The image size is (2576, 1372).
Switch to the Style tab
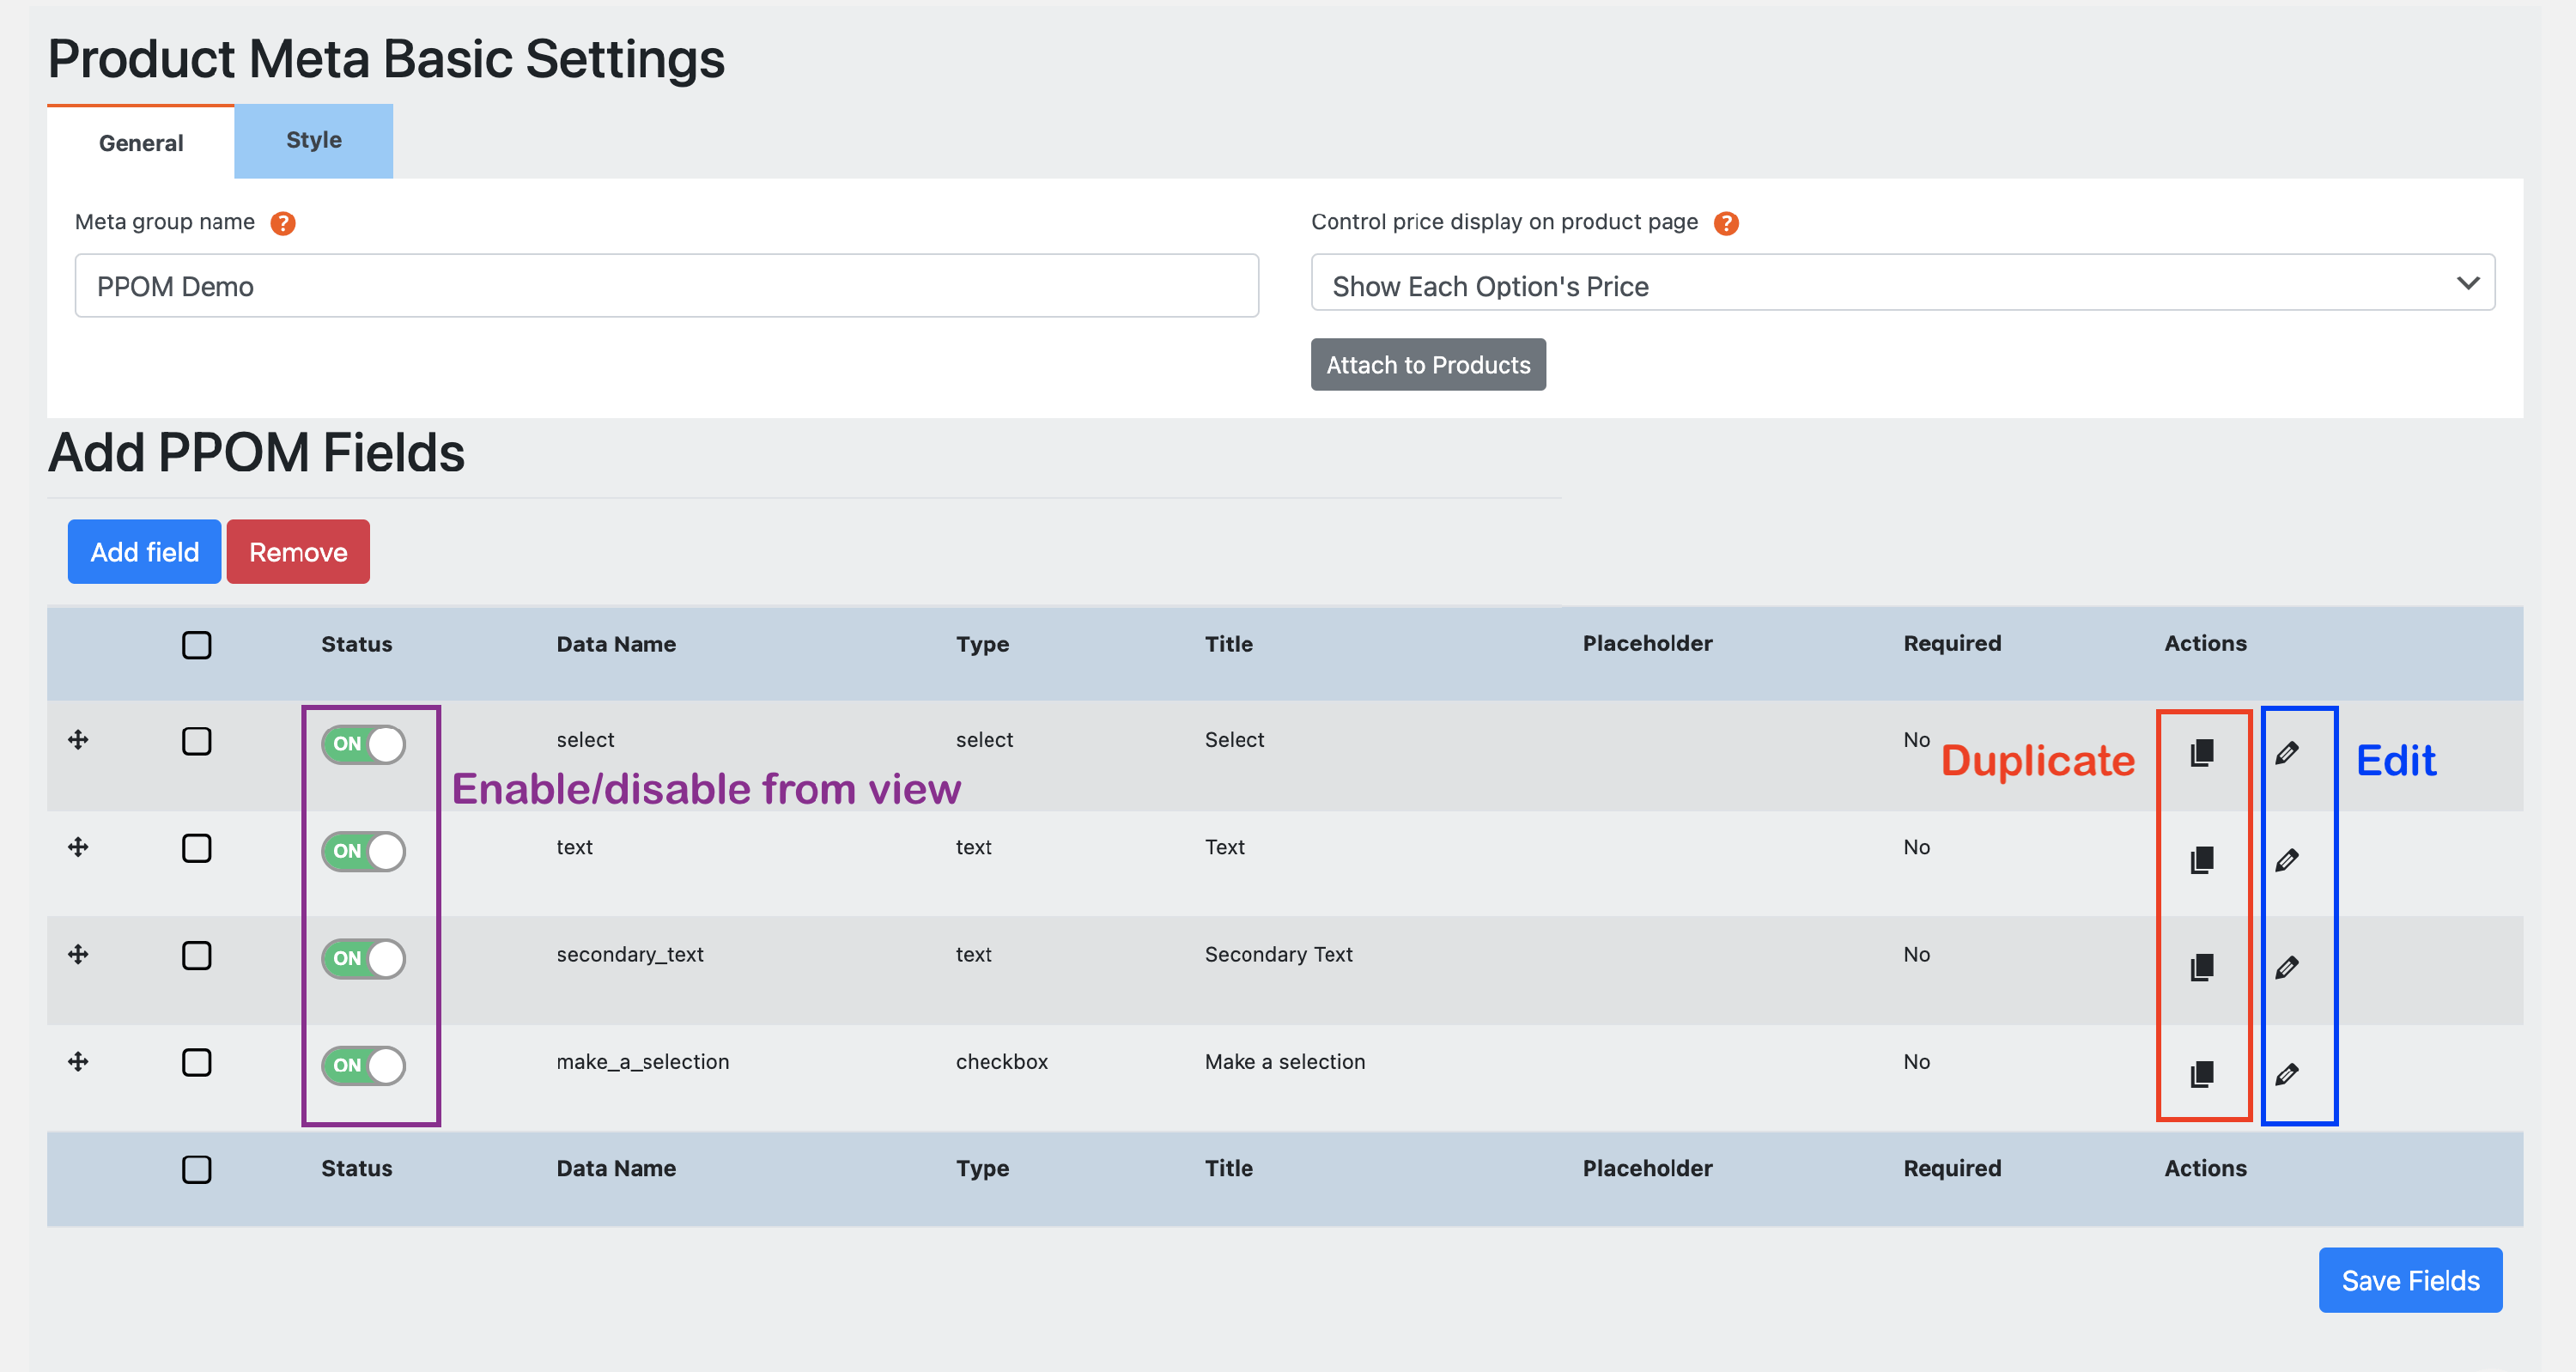[x=313, y=141]
